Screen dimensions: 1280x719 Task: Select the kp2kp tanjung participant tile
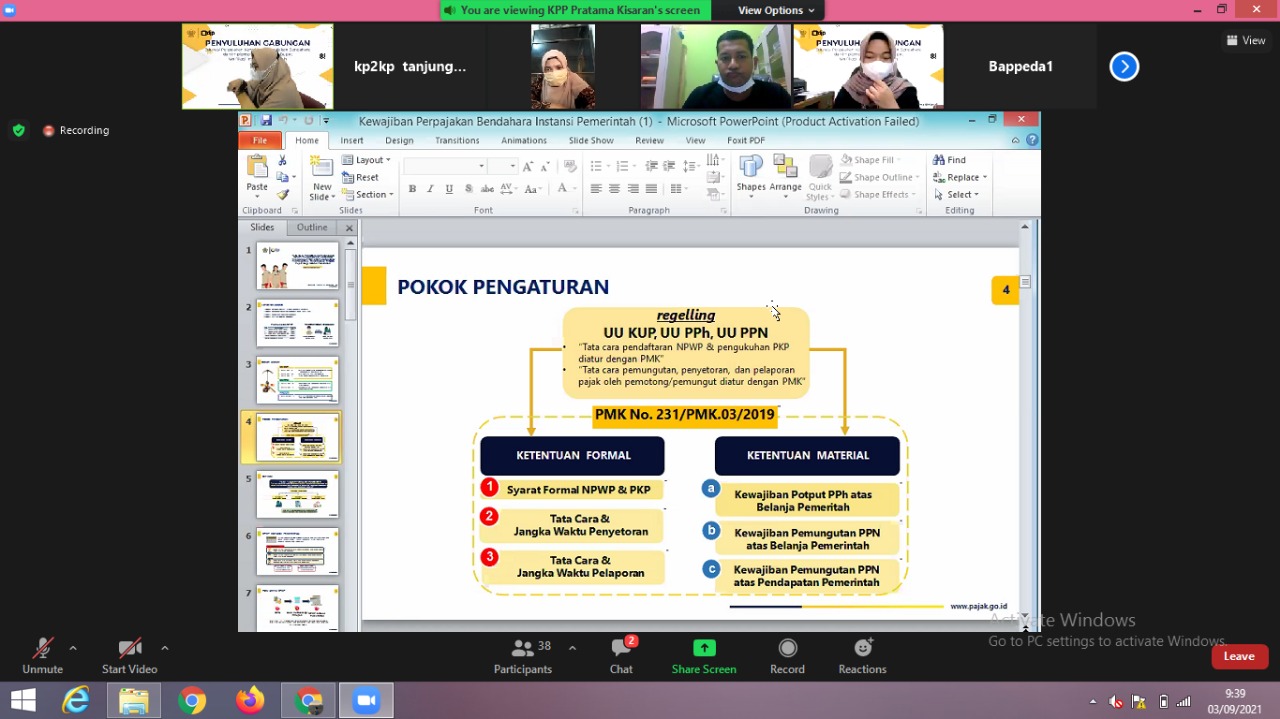[410, 67]
